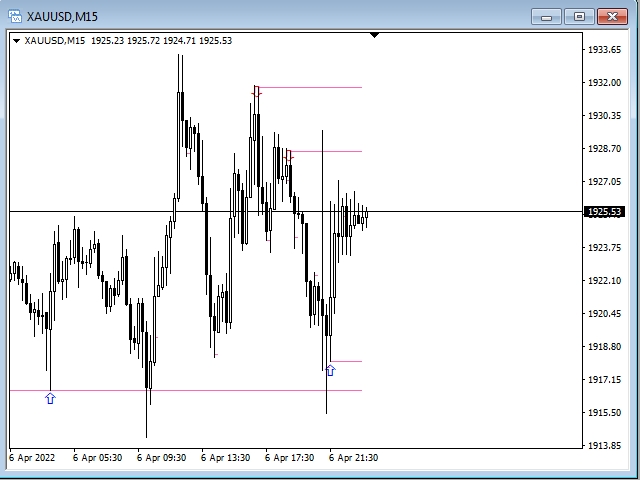The height and width of the screenshot is (480, 640).
Task: Click the 1933.65 price scale label
Action: [604, 50]
